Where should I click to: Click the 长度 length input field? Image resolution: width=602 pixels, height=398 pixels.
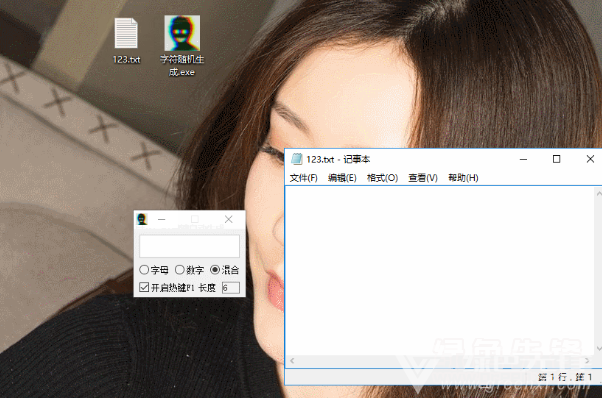coord(231,287)
